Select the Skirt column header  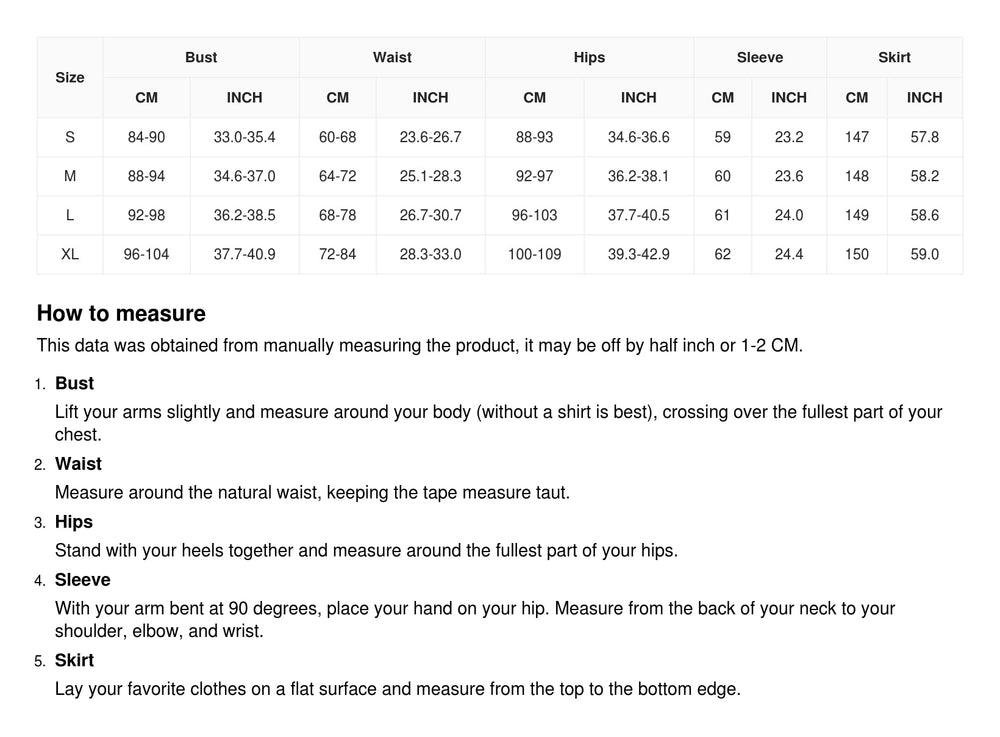click(x=894, y=58)
